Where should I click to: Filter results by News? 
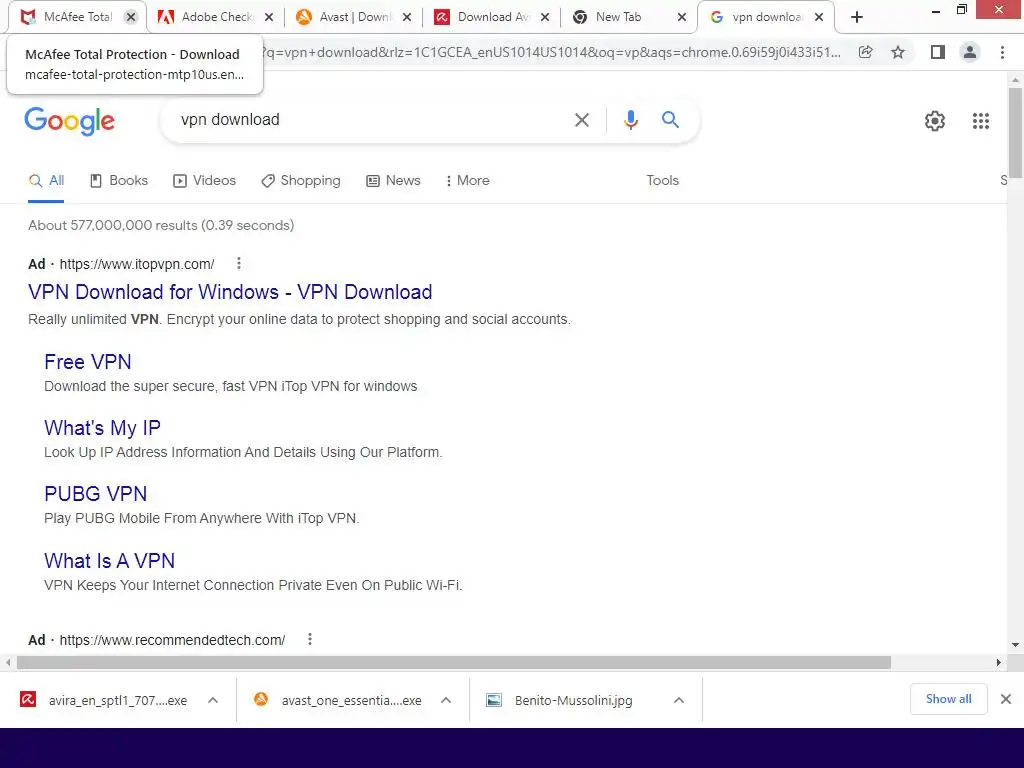pyautogui.click(x=393, y=181)
